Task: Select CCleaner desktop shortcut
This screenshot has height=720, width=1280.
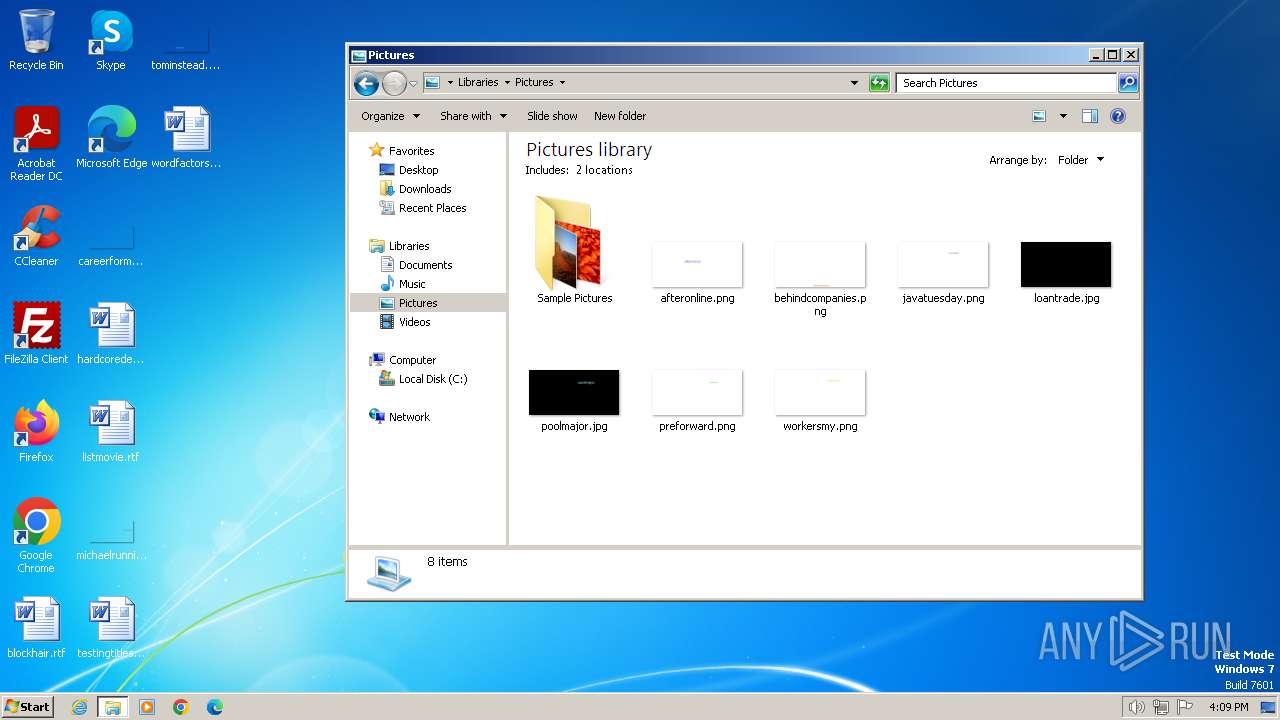Action: point(36,236)
